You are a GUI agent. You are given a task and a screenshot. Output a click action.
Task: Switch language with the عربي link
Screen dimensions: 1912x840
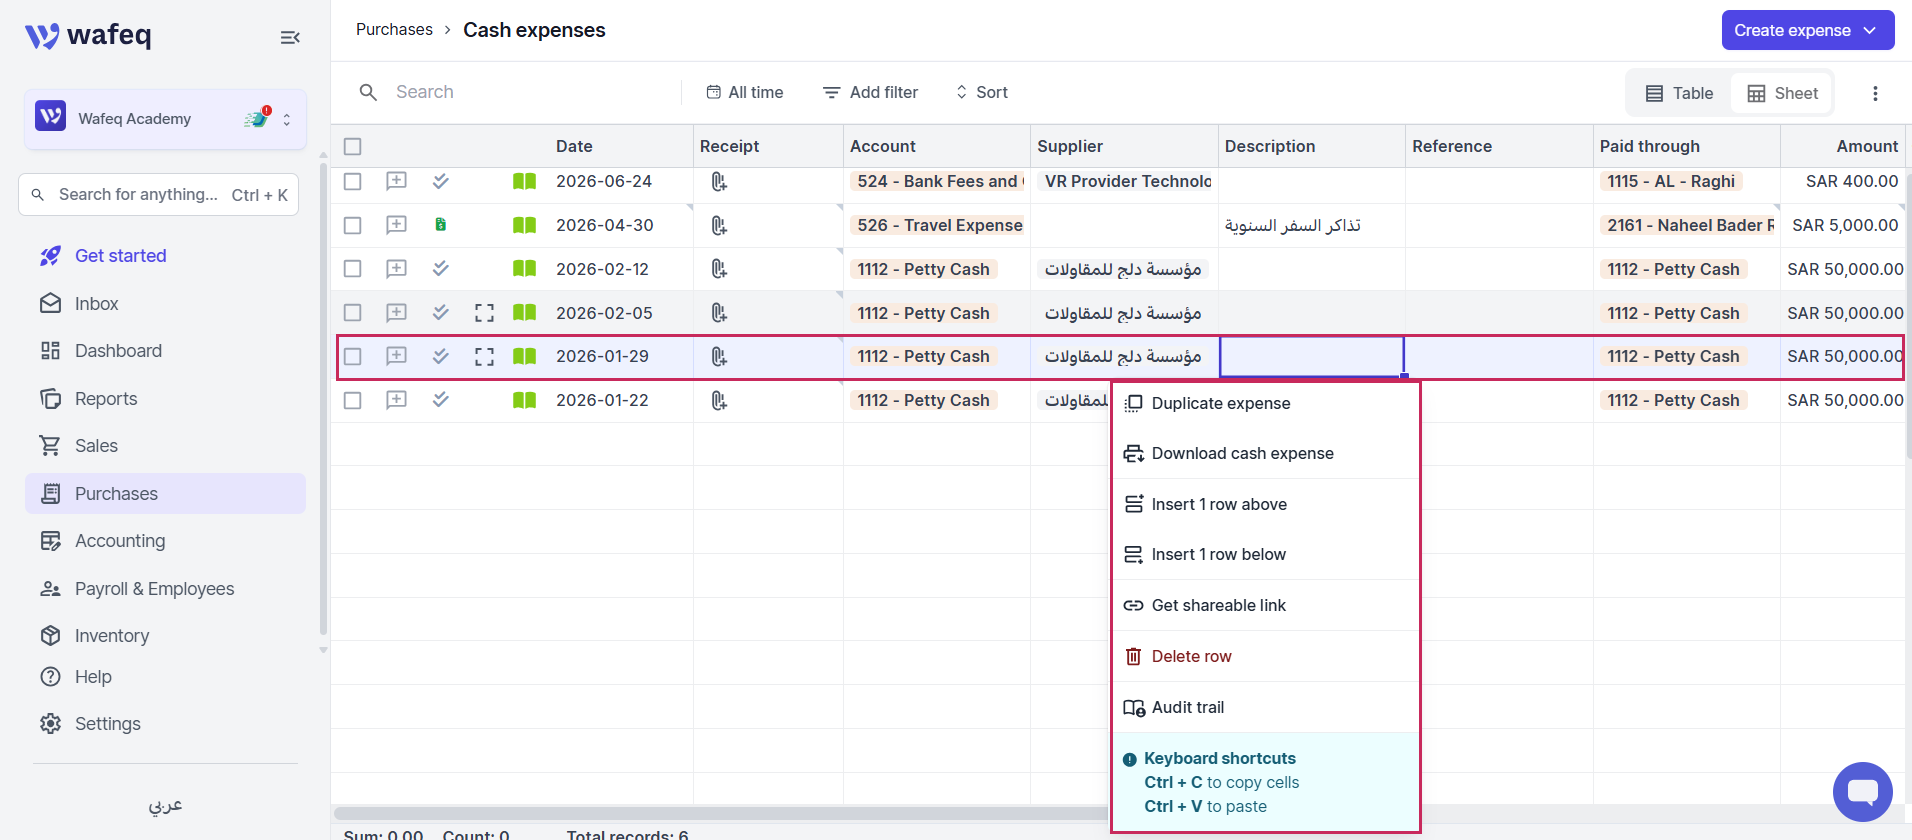tap(165, 805)
